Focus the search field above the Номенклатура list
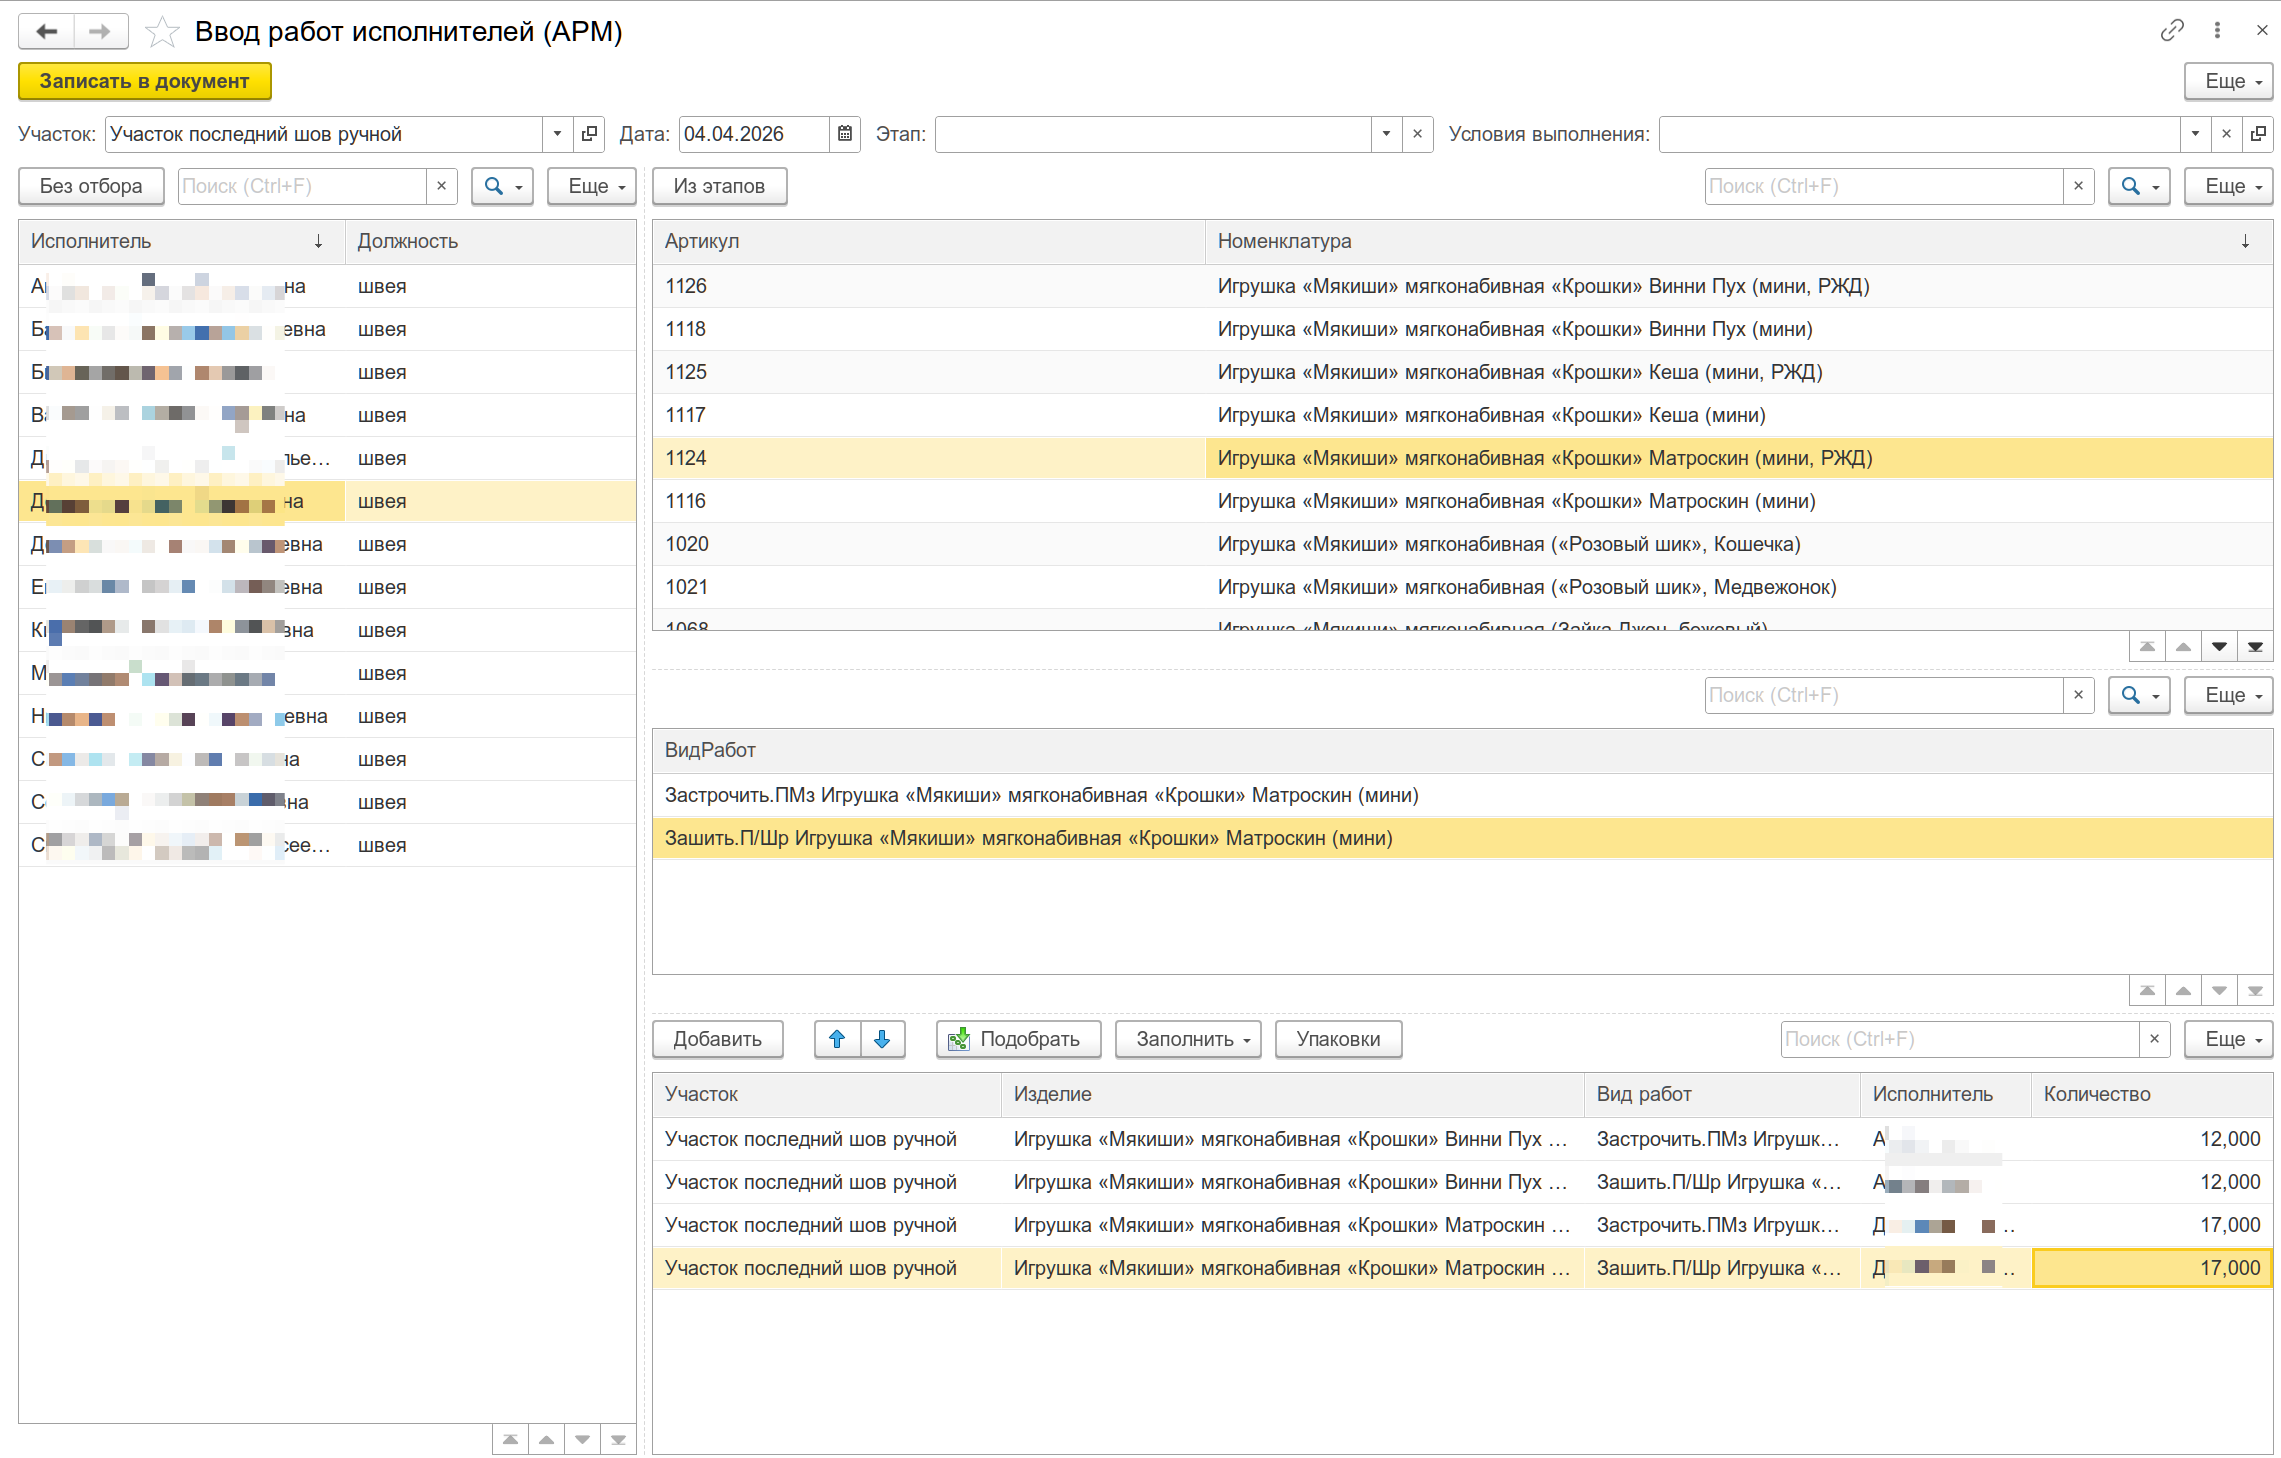Viewport: 2281px width, 1458px height. (x=1884, y=186)
